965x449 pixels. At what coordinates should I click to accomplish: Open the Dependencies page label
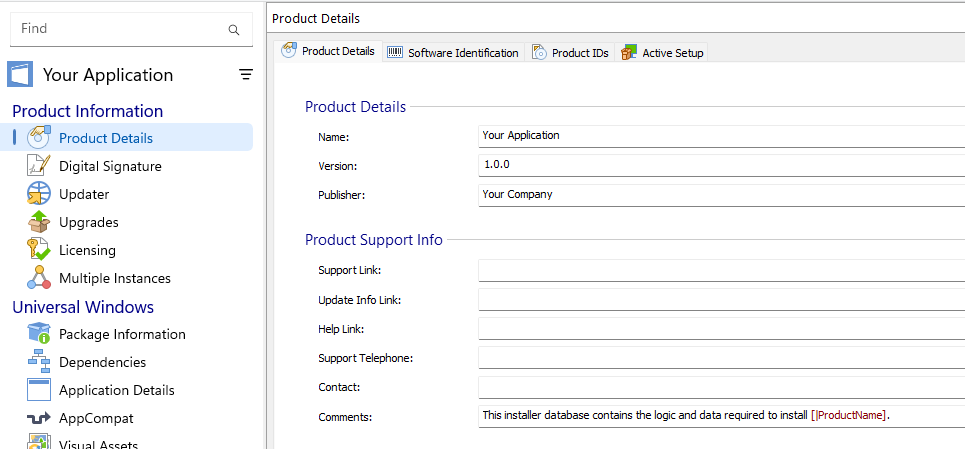tap(103, 362)
